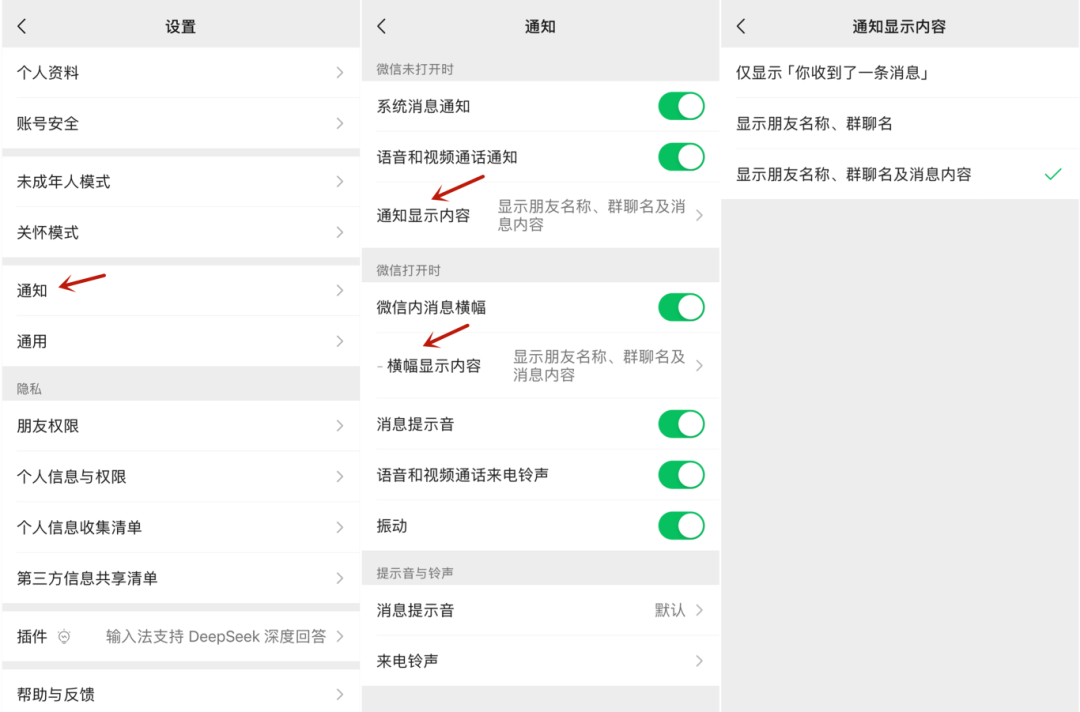The width and height of the screenshot is (1080, 712).
Task: Click the 提示音与铃声 section label
Action: click(415, 574)
